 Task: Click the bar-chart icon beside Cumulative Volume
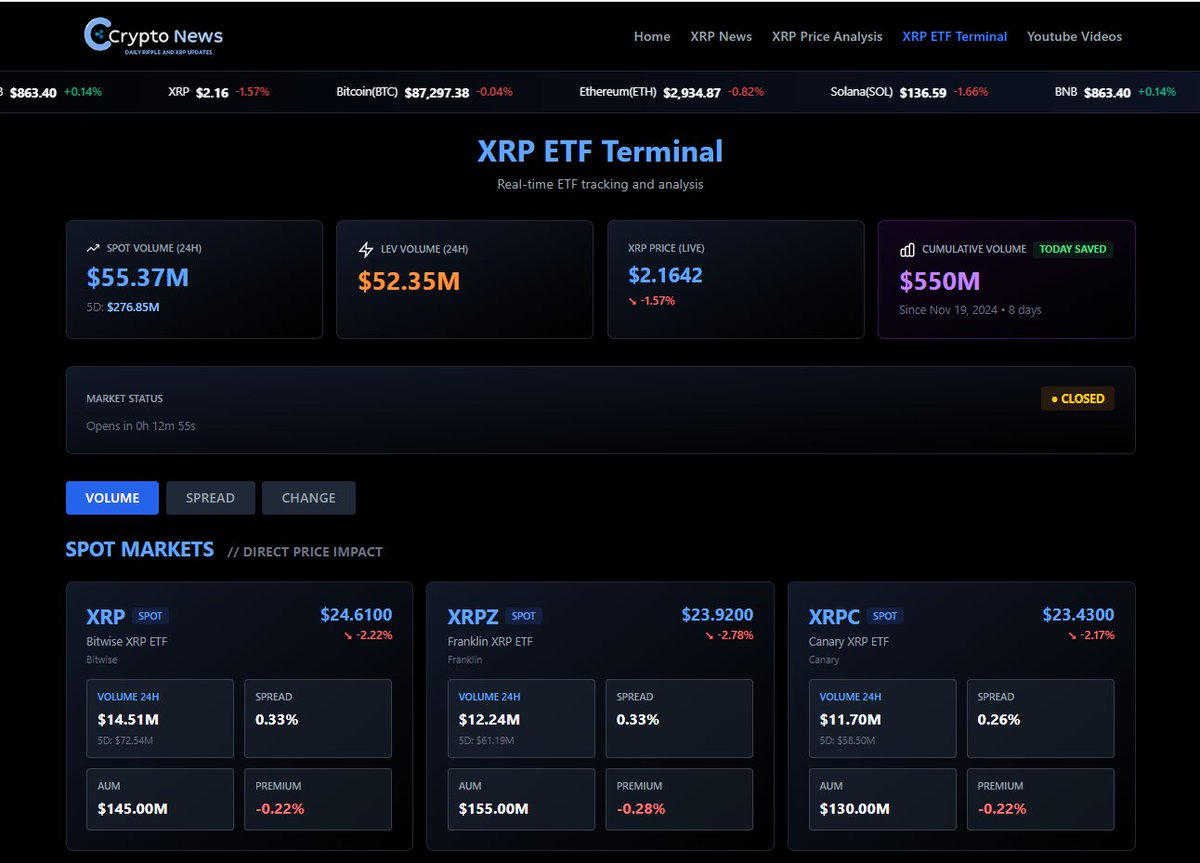906,249
